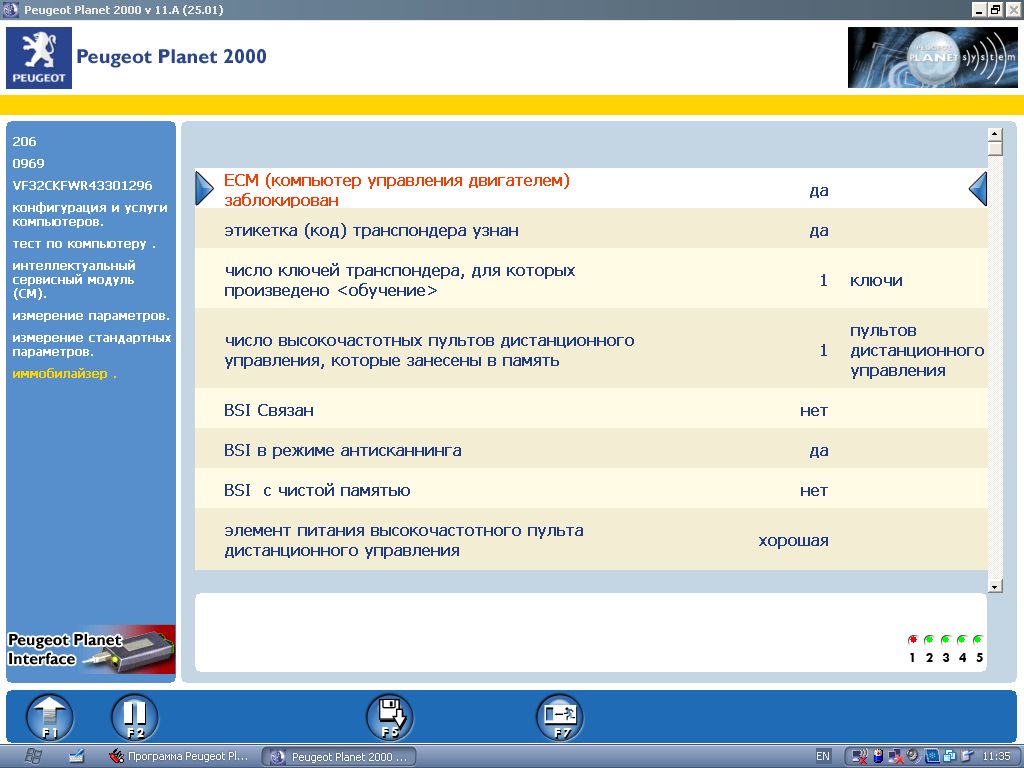The height and width of the screenshot is (768, 1024).
Task: Click the title bar application icon
Action: 10,10
